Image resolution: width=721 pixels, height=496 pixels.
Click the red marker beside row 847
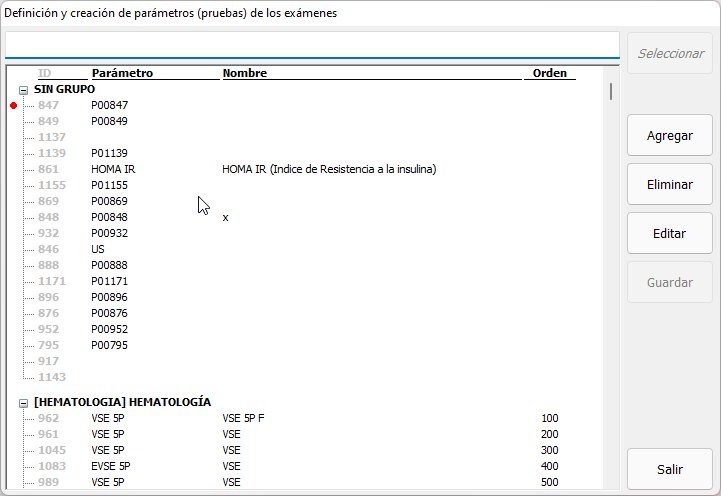(13, 105)
